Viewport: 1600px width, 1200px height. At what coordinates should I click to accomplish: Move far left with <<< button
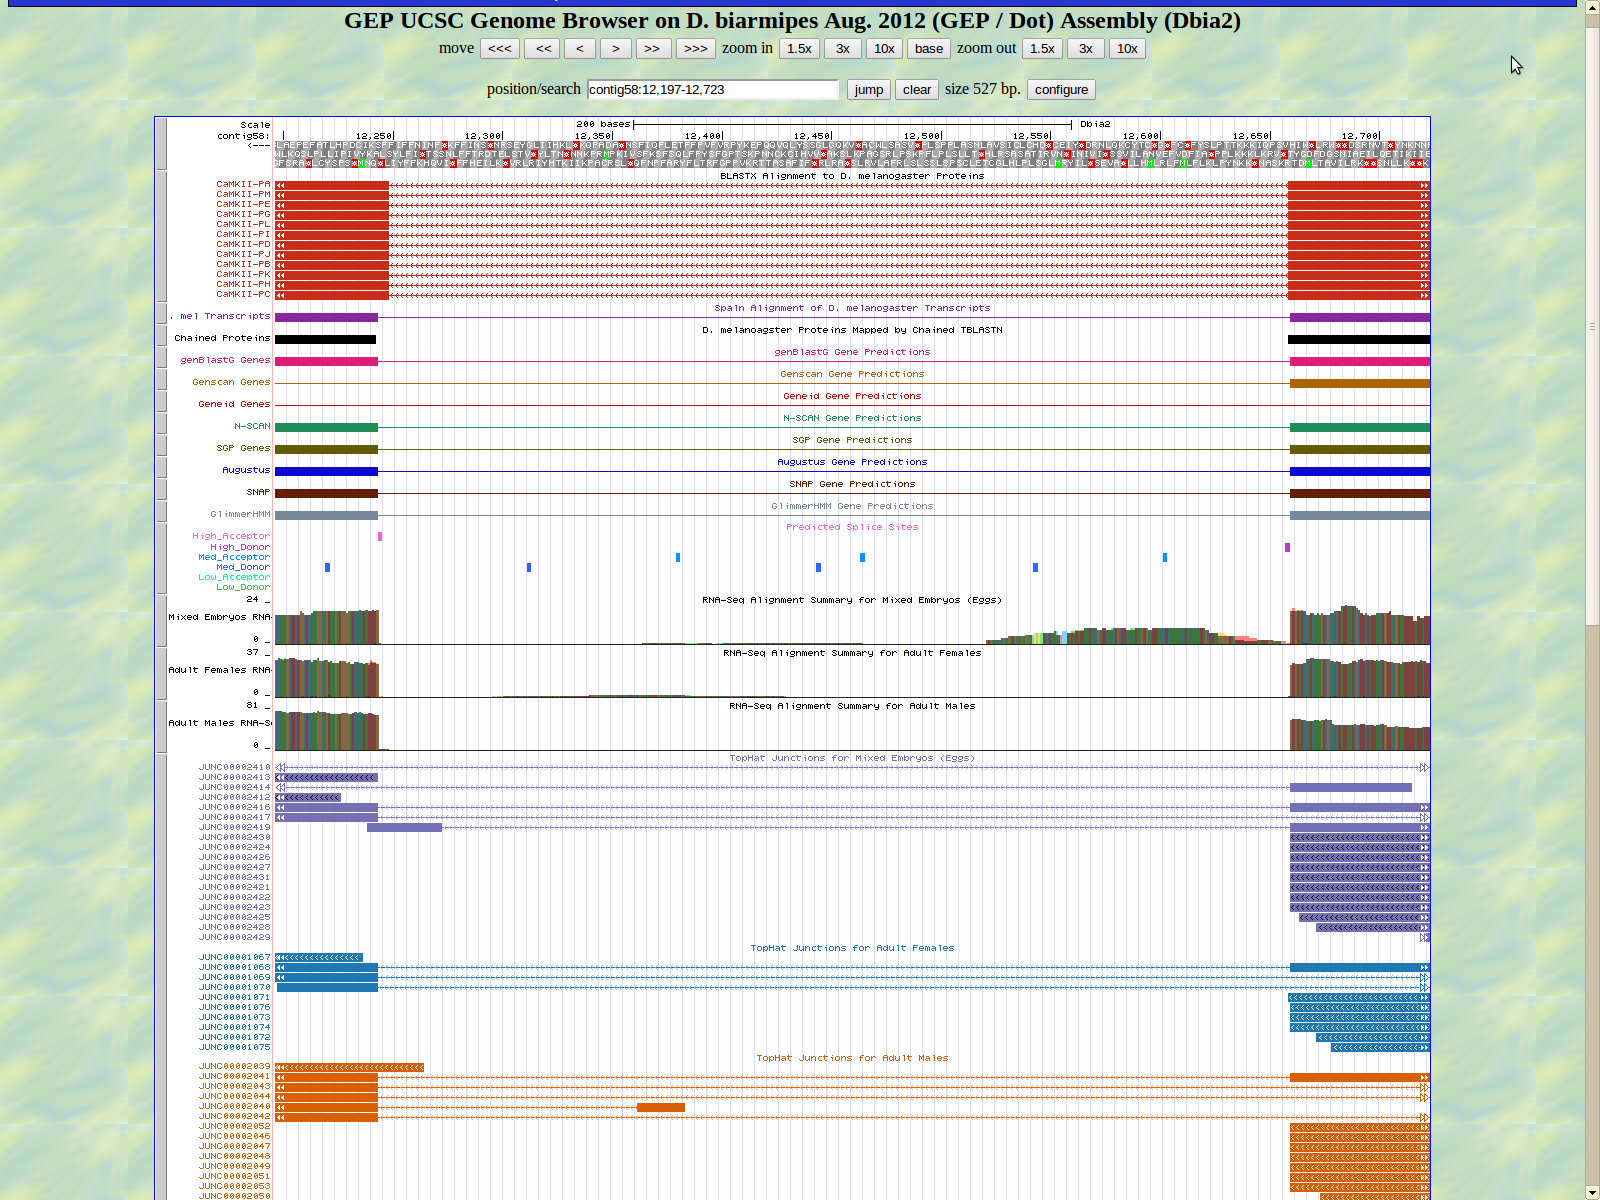tap(500, 48)
